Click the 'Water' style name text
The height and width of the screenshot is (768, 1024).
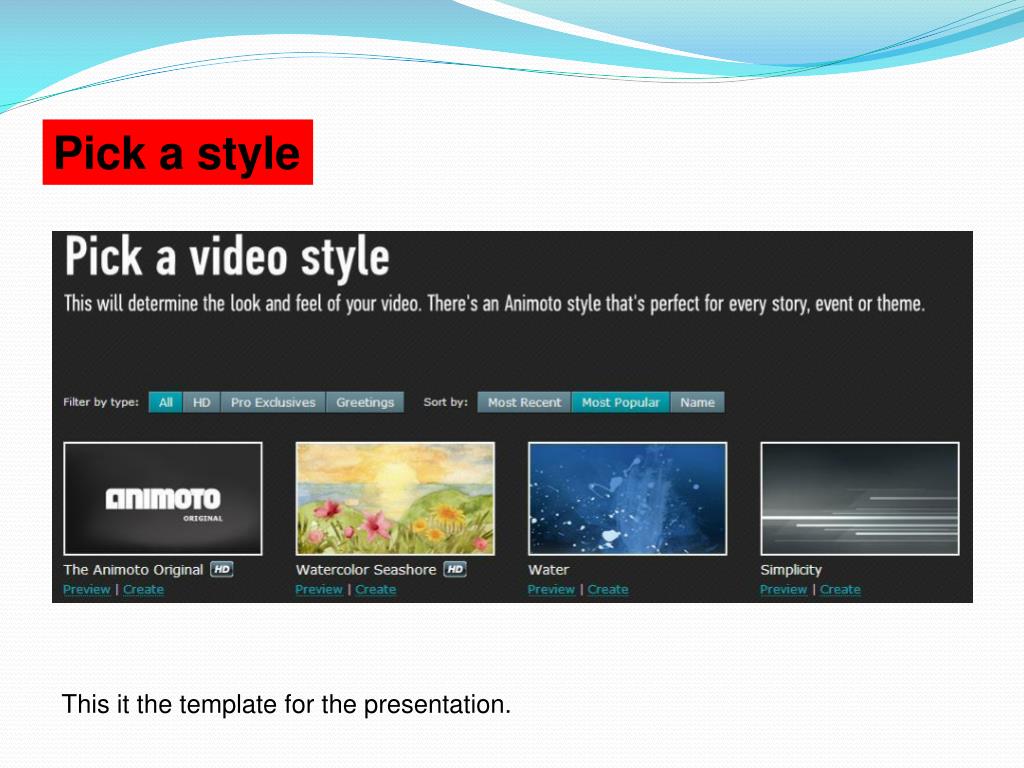point(549,569)
